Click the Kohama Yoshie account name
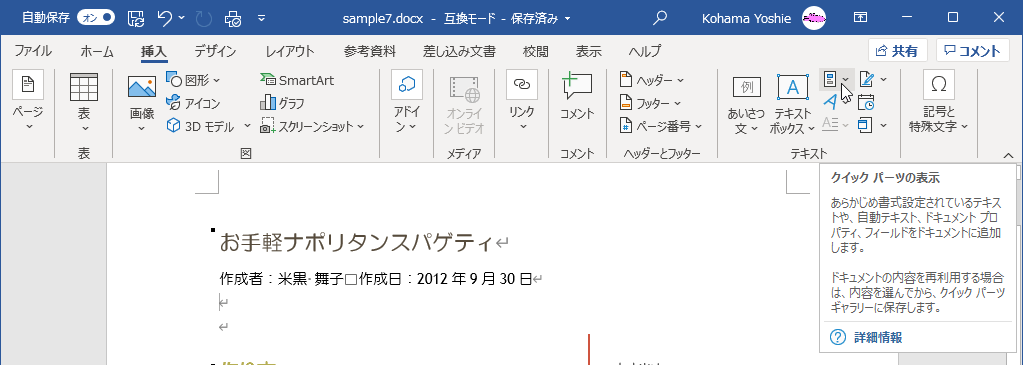Image resolution: width=1023 pixels, height=365 pixels. (x=747, y=18)
